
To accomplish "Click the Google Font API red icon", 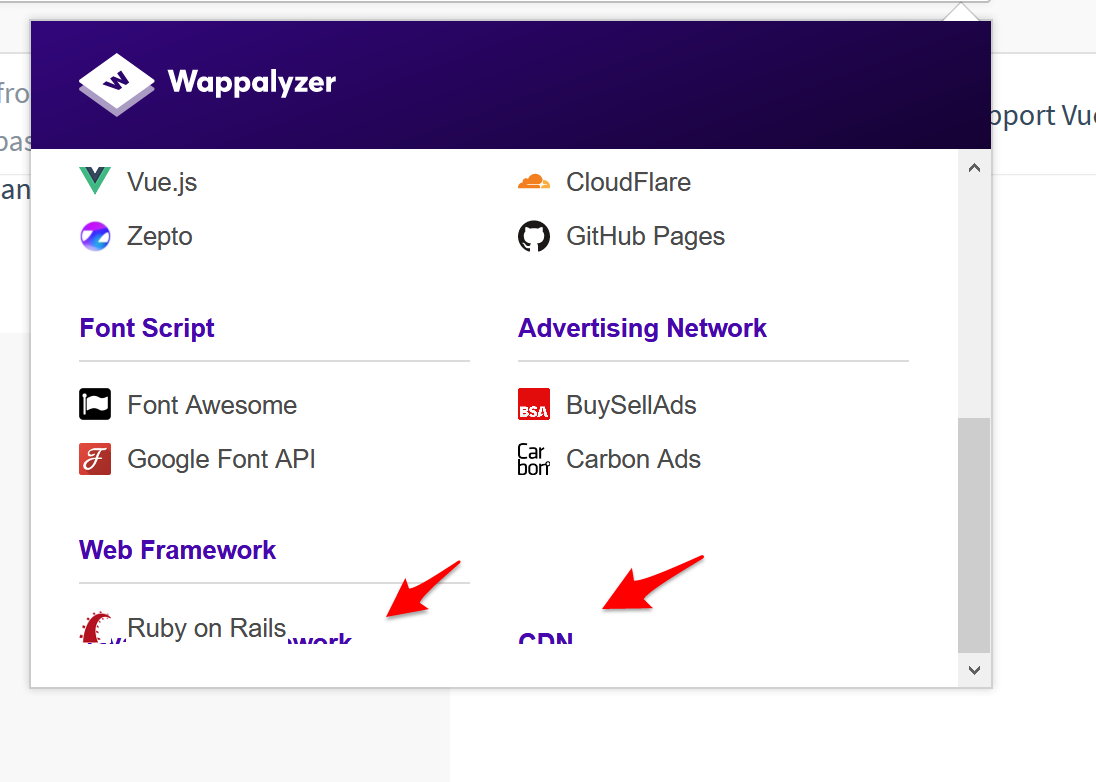I will [x=95, y=459].
